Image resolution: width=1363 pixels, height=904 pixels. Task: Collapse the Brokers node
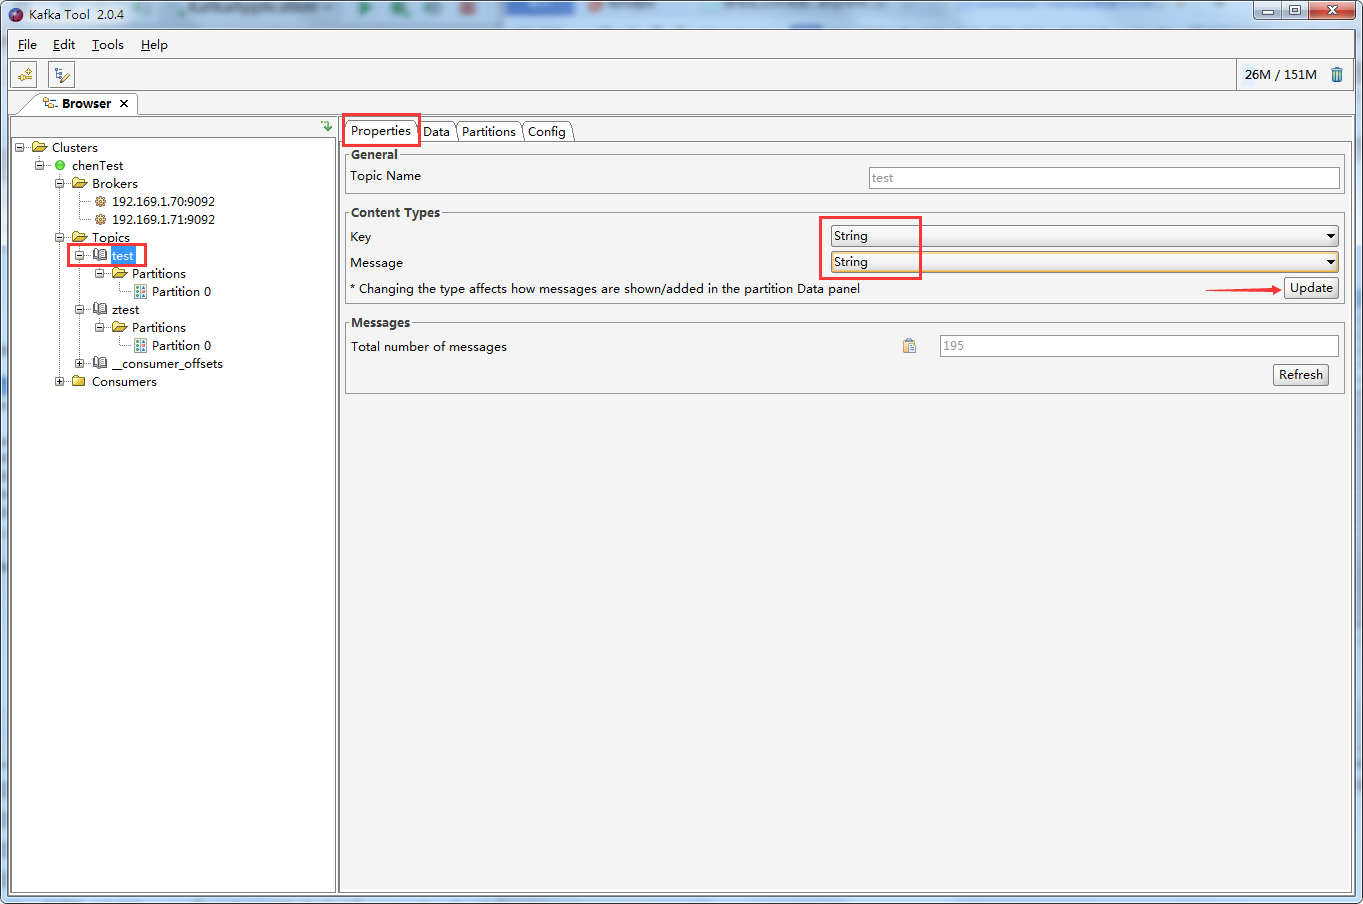coord(60,183)
